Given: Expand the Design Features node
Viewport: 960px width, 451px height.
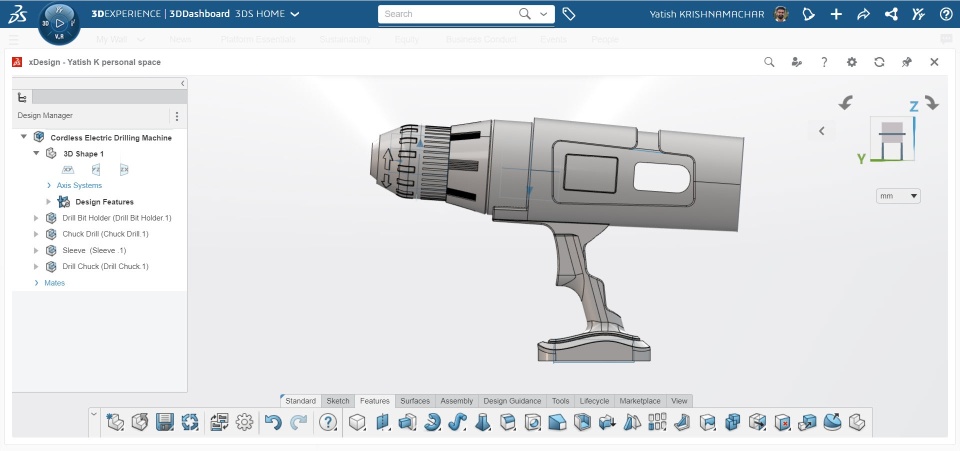Looking at the screenshot, I should point(49,201).
